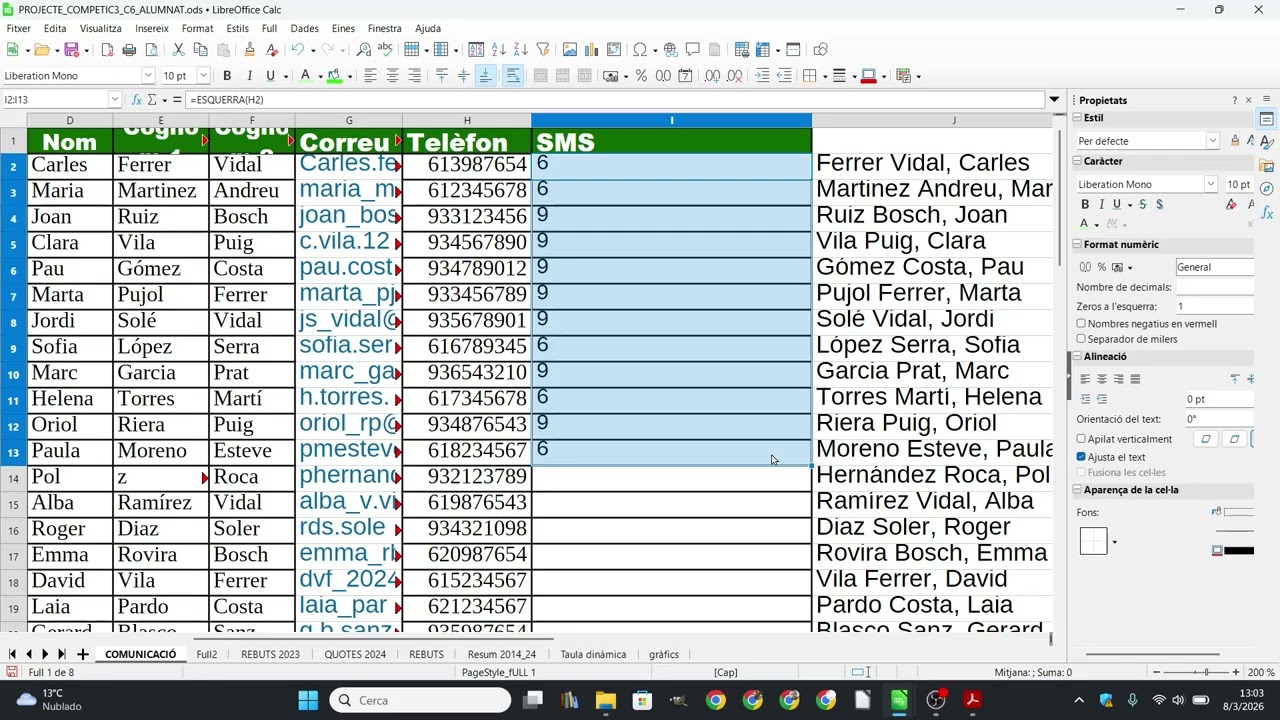Click the Save document icon
The height and width of the screenshot is (720, 1280).
point(70,50)
